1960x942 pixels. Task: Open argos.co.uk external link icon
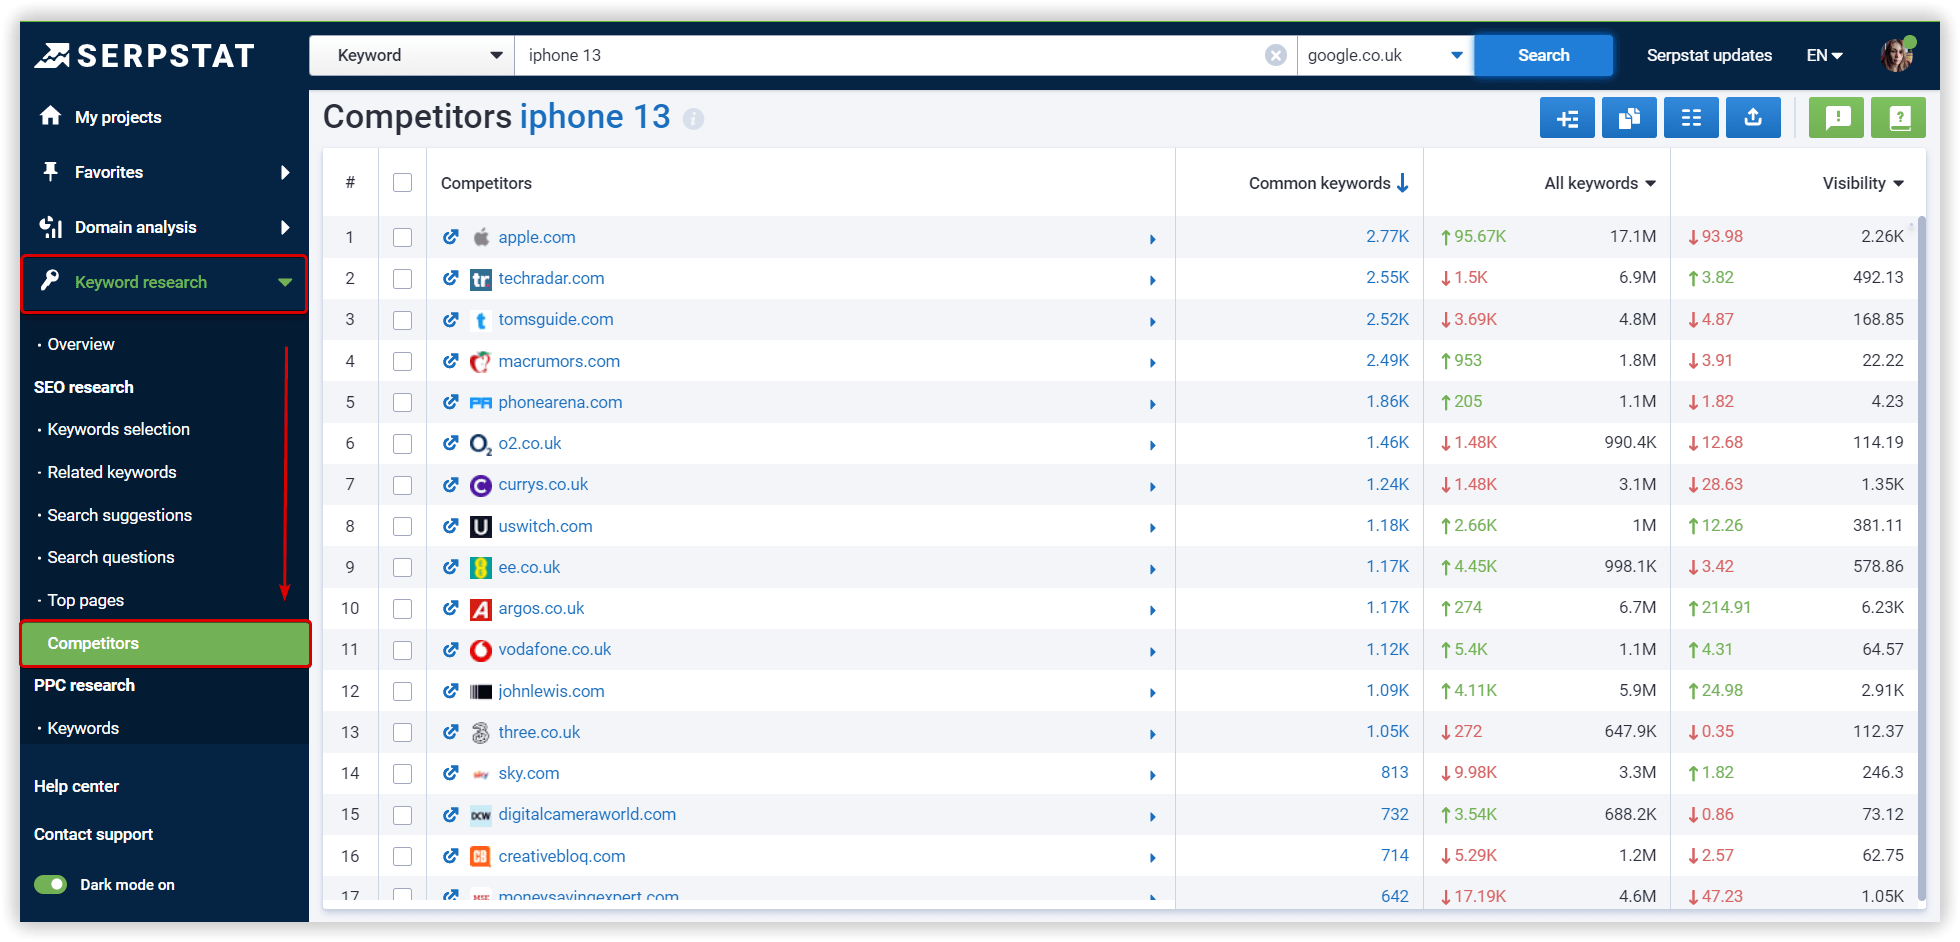(451, 608)
